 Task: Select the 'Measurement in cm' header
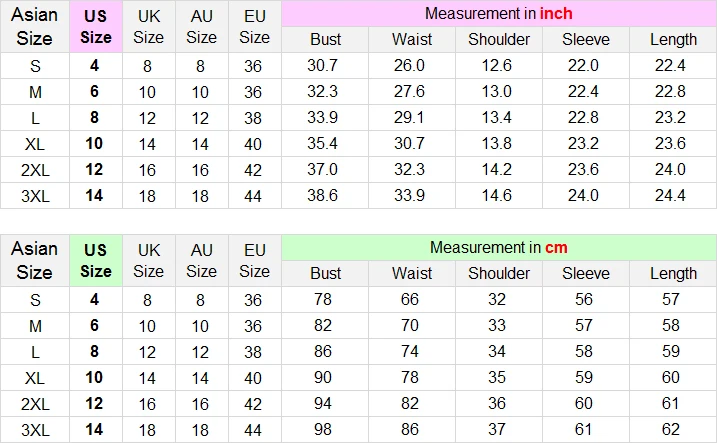pyautogui.click(x=499, y=248)
